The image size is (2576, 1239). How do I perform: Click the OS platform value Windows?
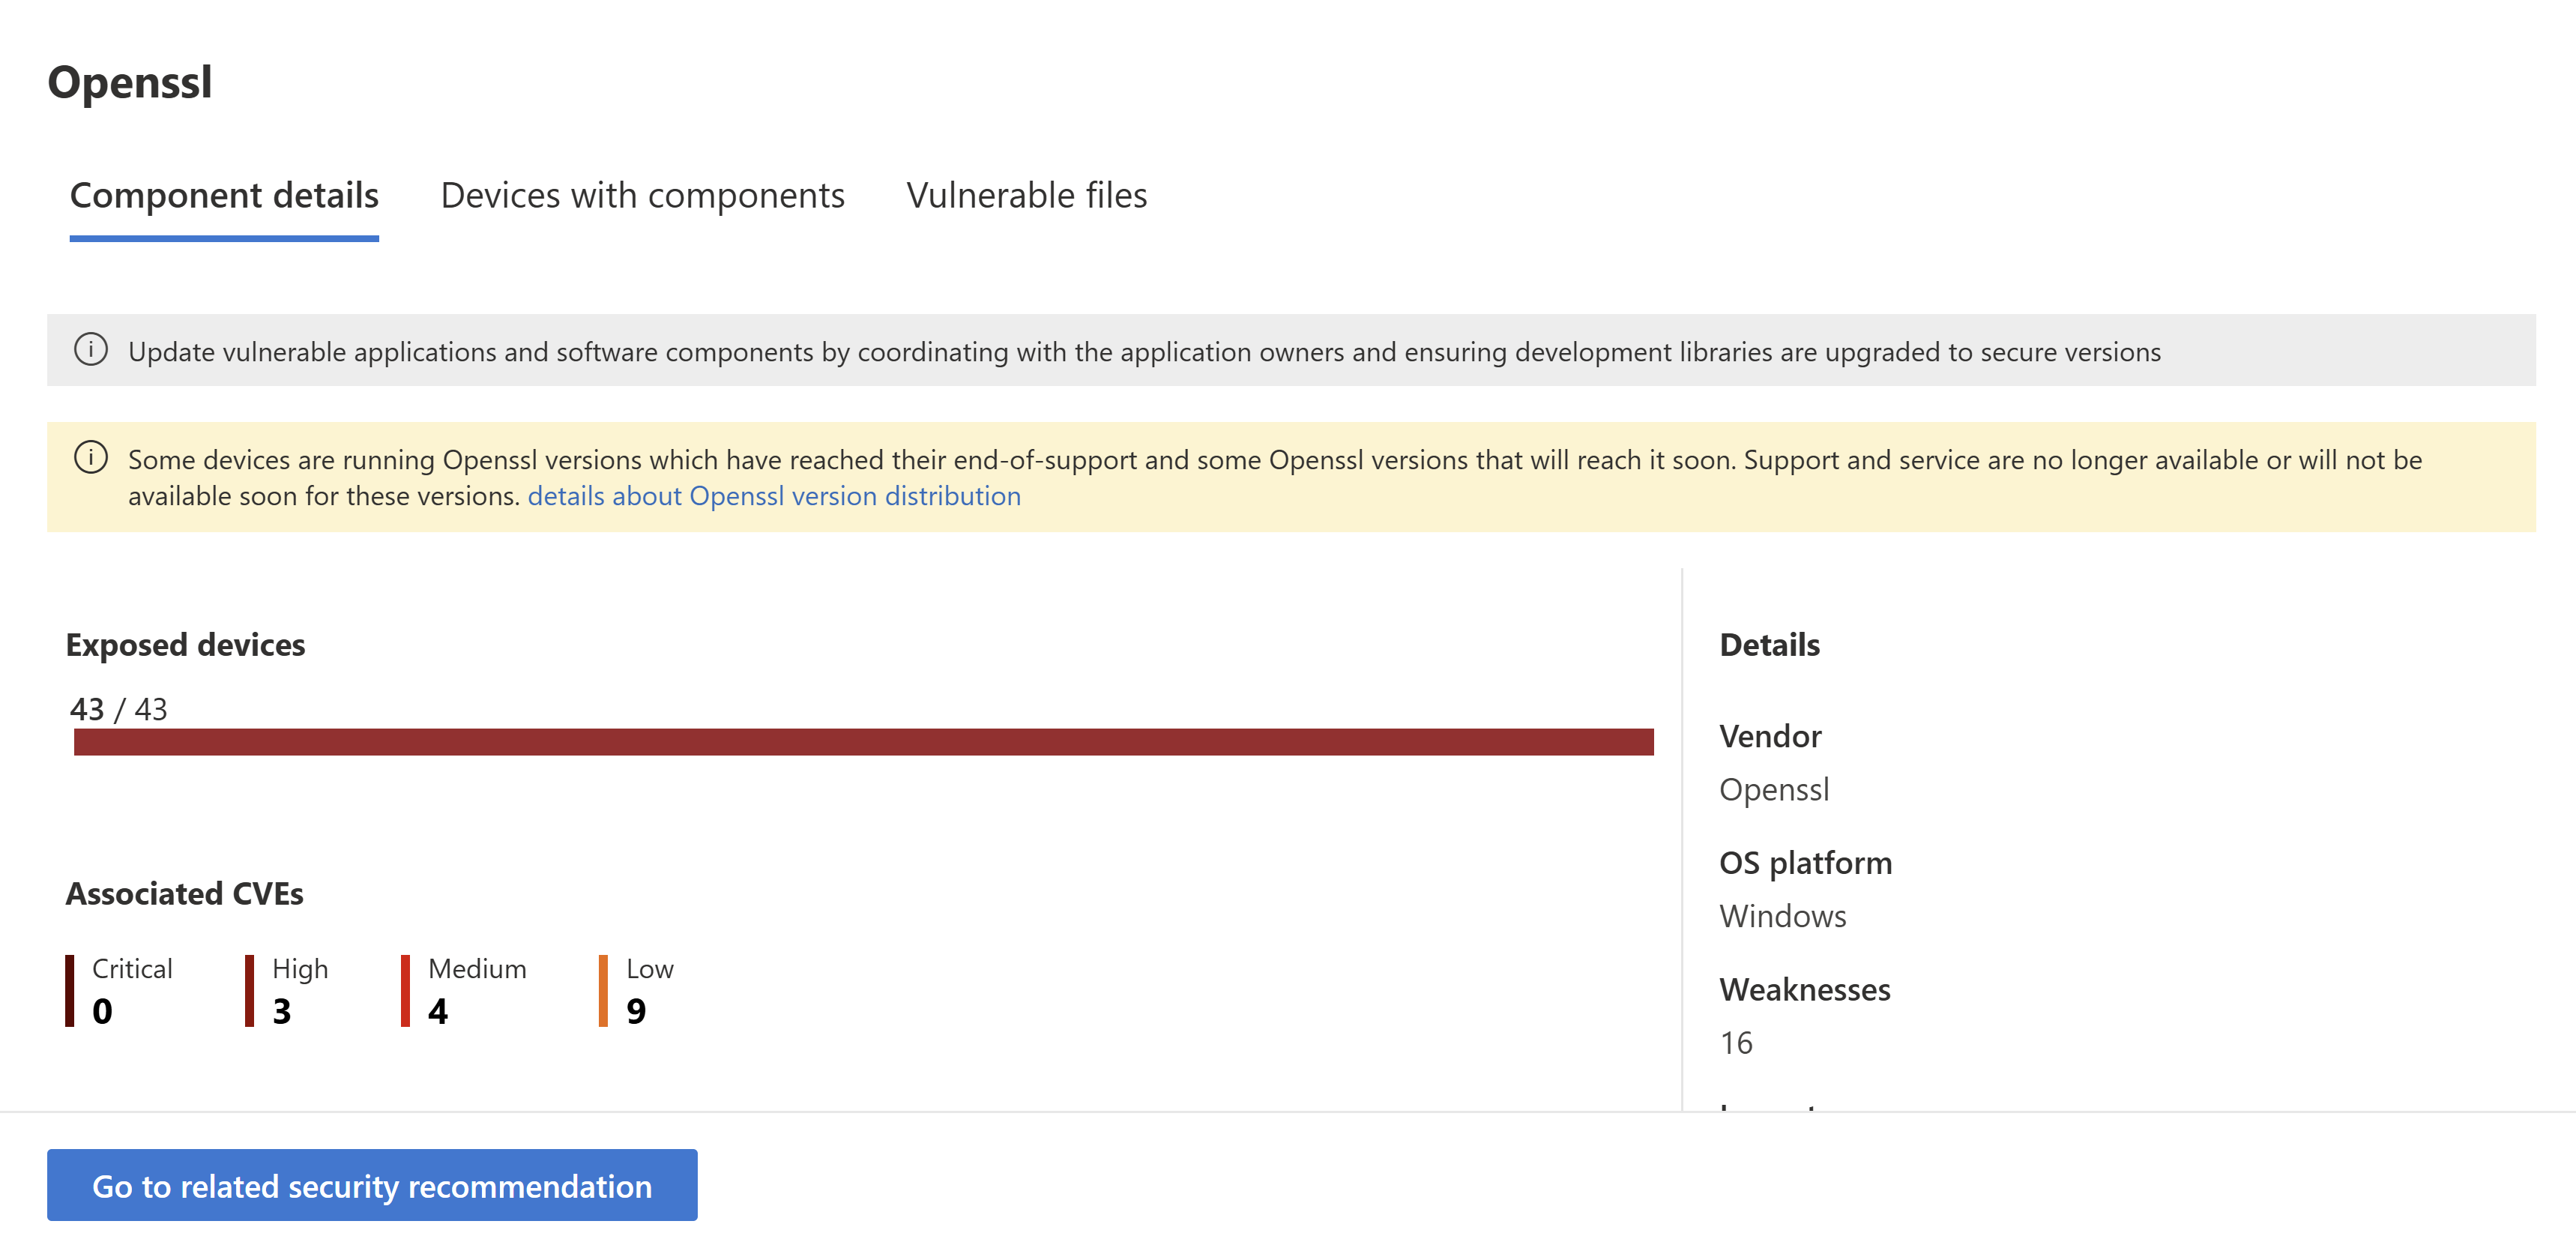(1782, 915)
